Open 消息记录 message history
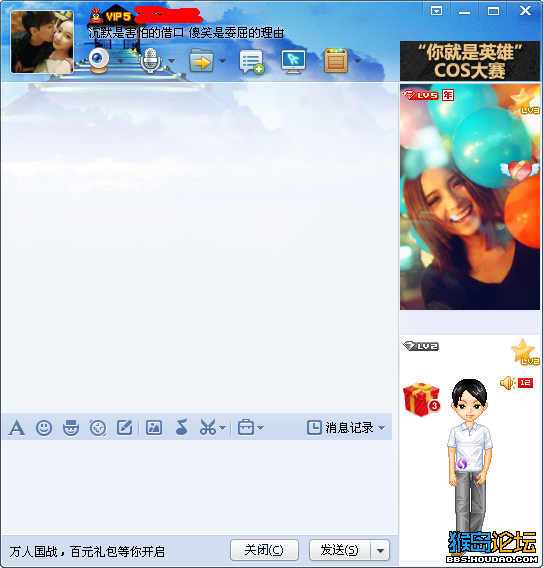543x568 pixels. [x=340, y=428]
